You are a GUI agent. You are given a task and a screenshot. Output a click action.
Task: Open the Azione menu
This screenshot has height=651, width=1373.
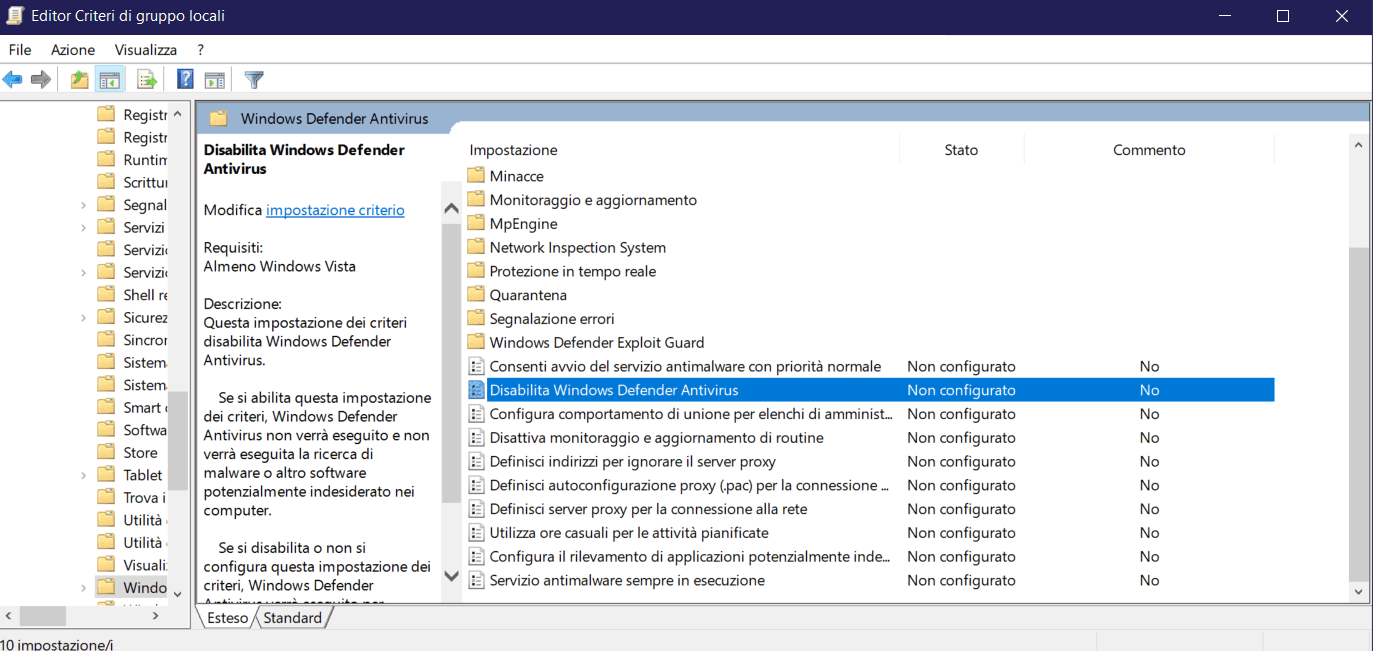[x=73, y=49]
